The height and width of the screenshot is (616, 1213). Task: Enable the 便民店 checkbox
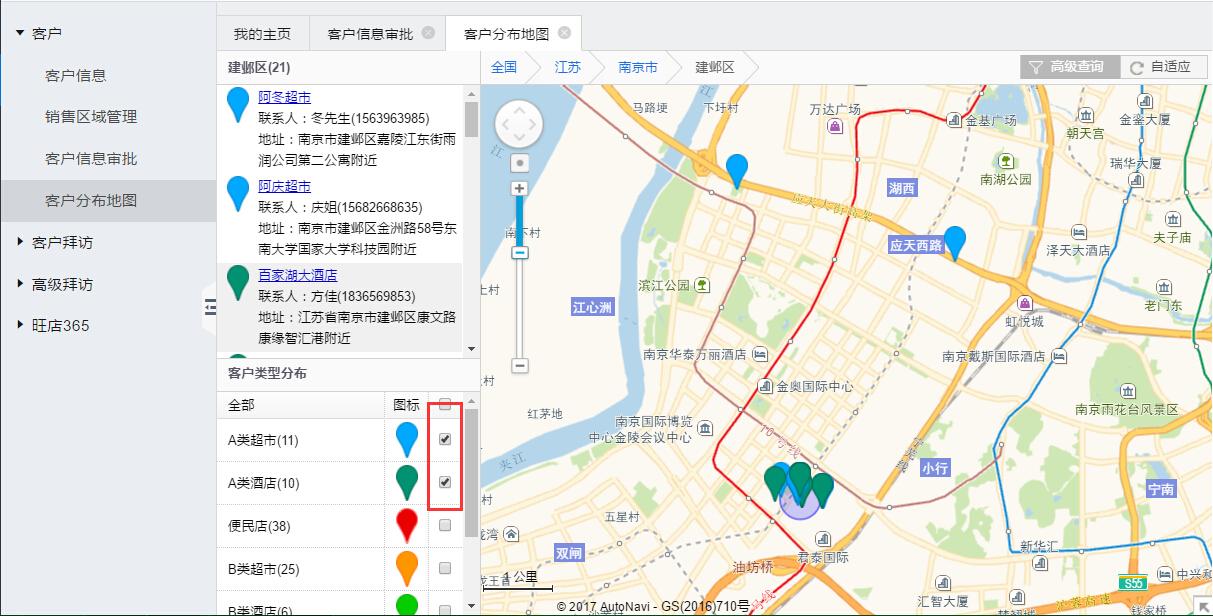coord(445,525)
